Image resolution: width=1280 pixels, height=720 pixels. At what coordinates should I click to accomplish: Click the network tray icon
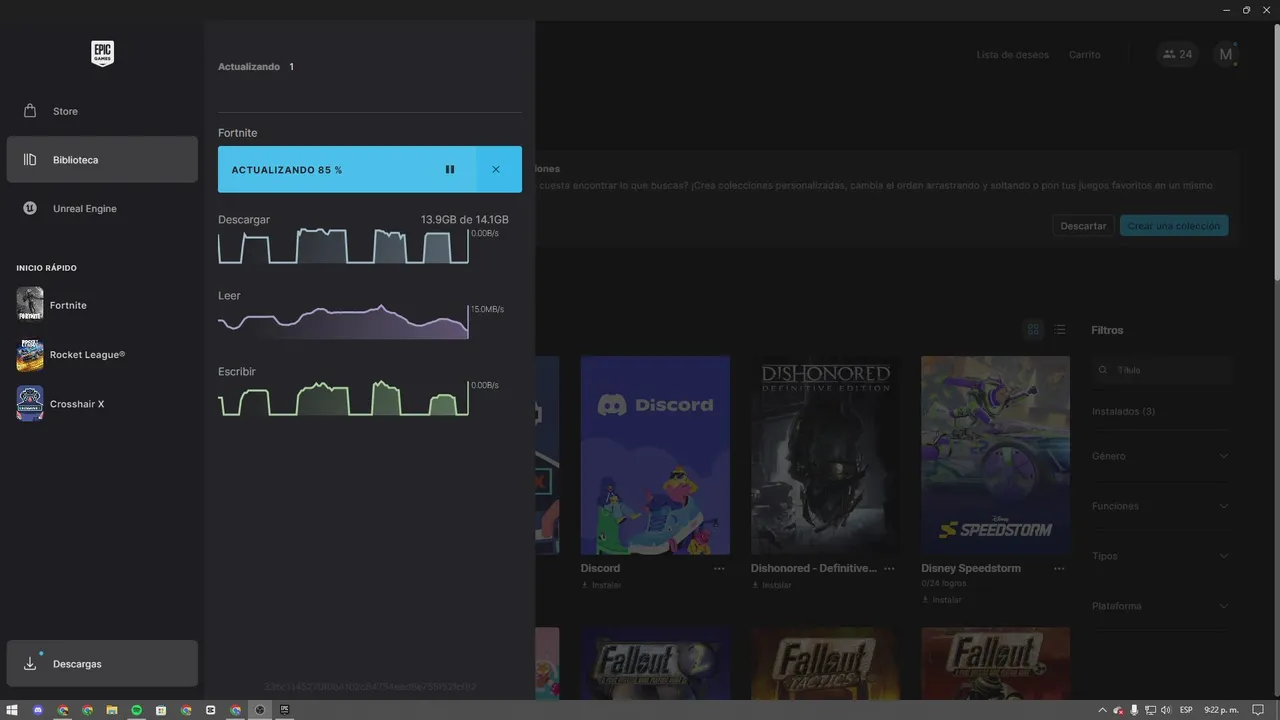[x=1150, y=710]
